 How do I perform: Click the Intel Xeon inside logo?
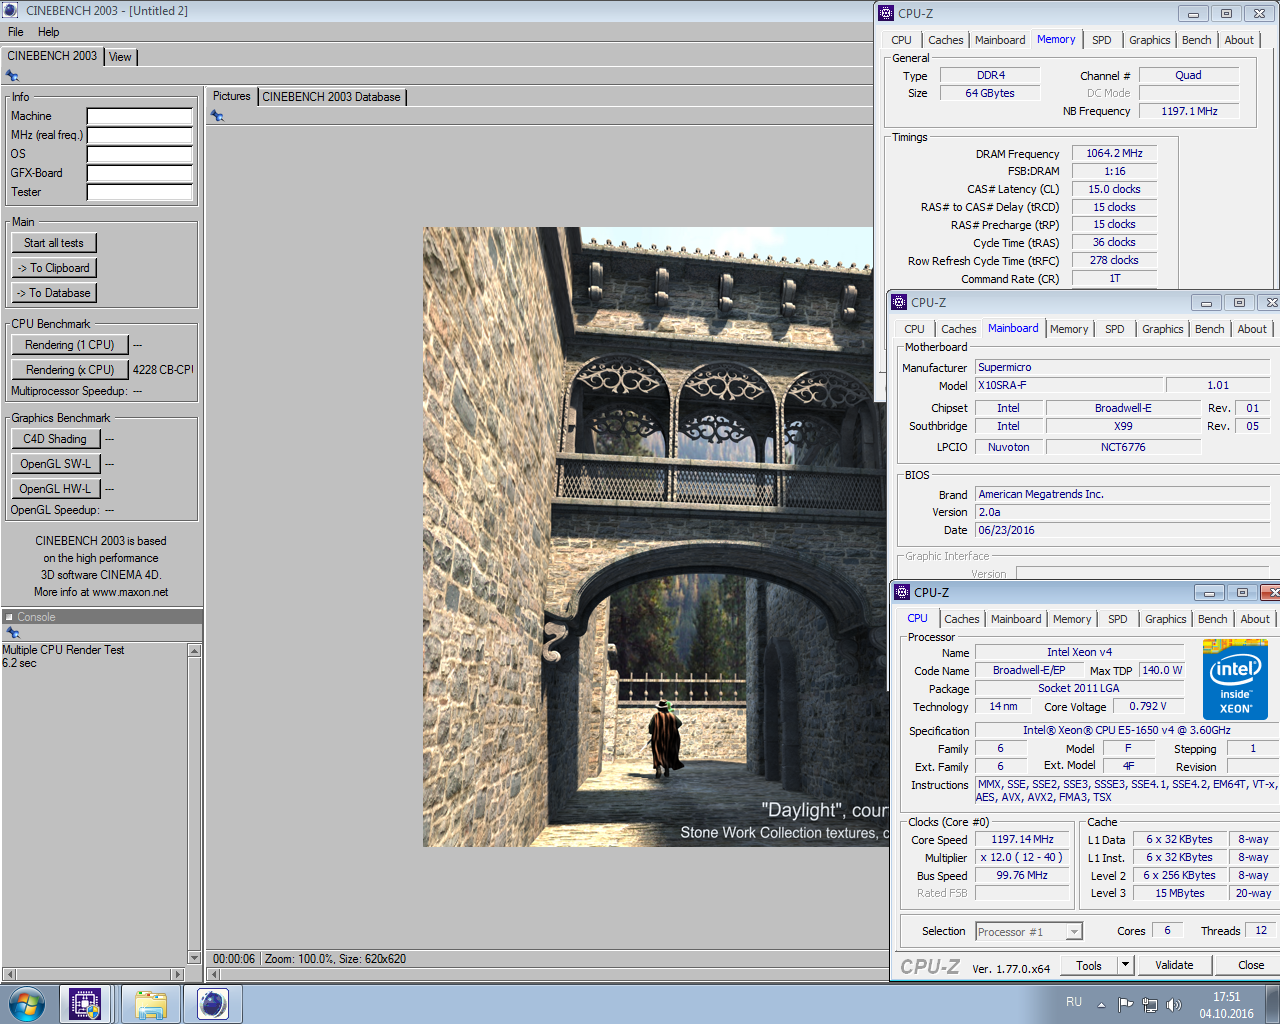tap(1235, 682)
